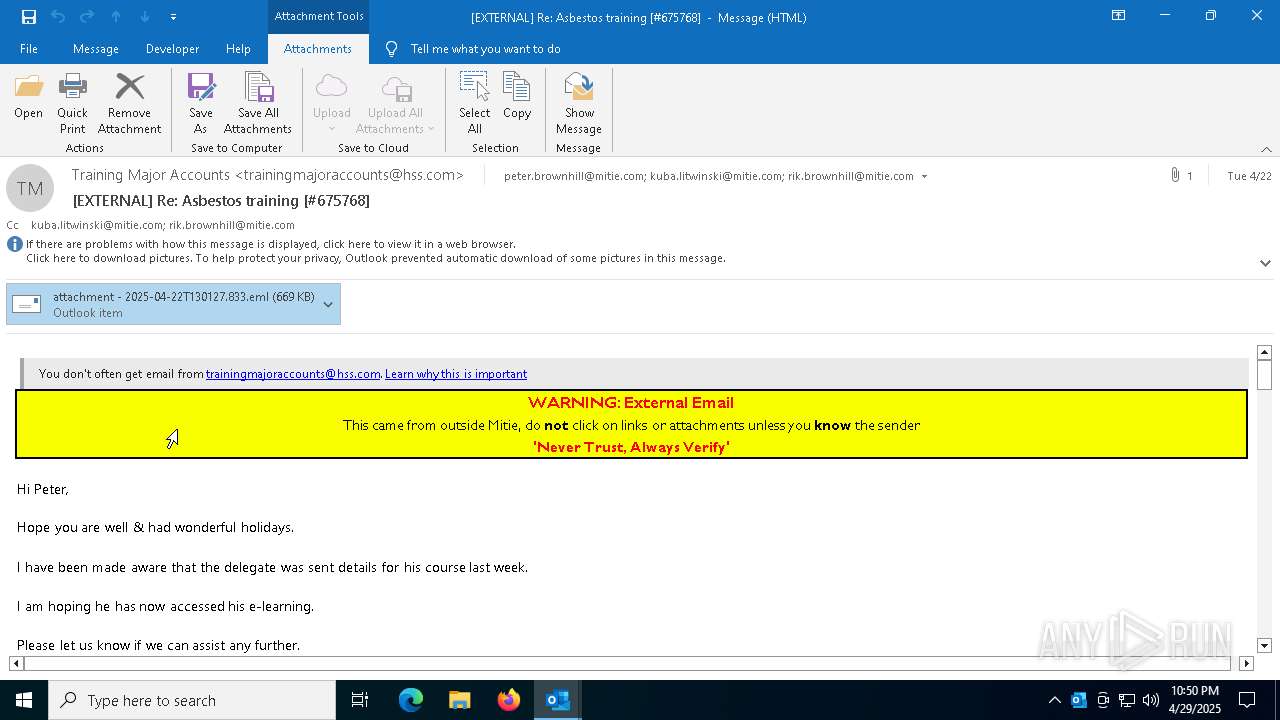Open the Windows Start menu
Screen dimensions: 1280x720
click(24, 700)
